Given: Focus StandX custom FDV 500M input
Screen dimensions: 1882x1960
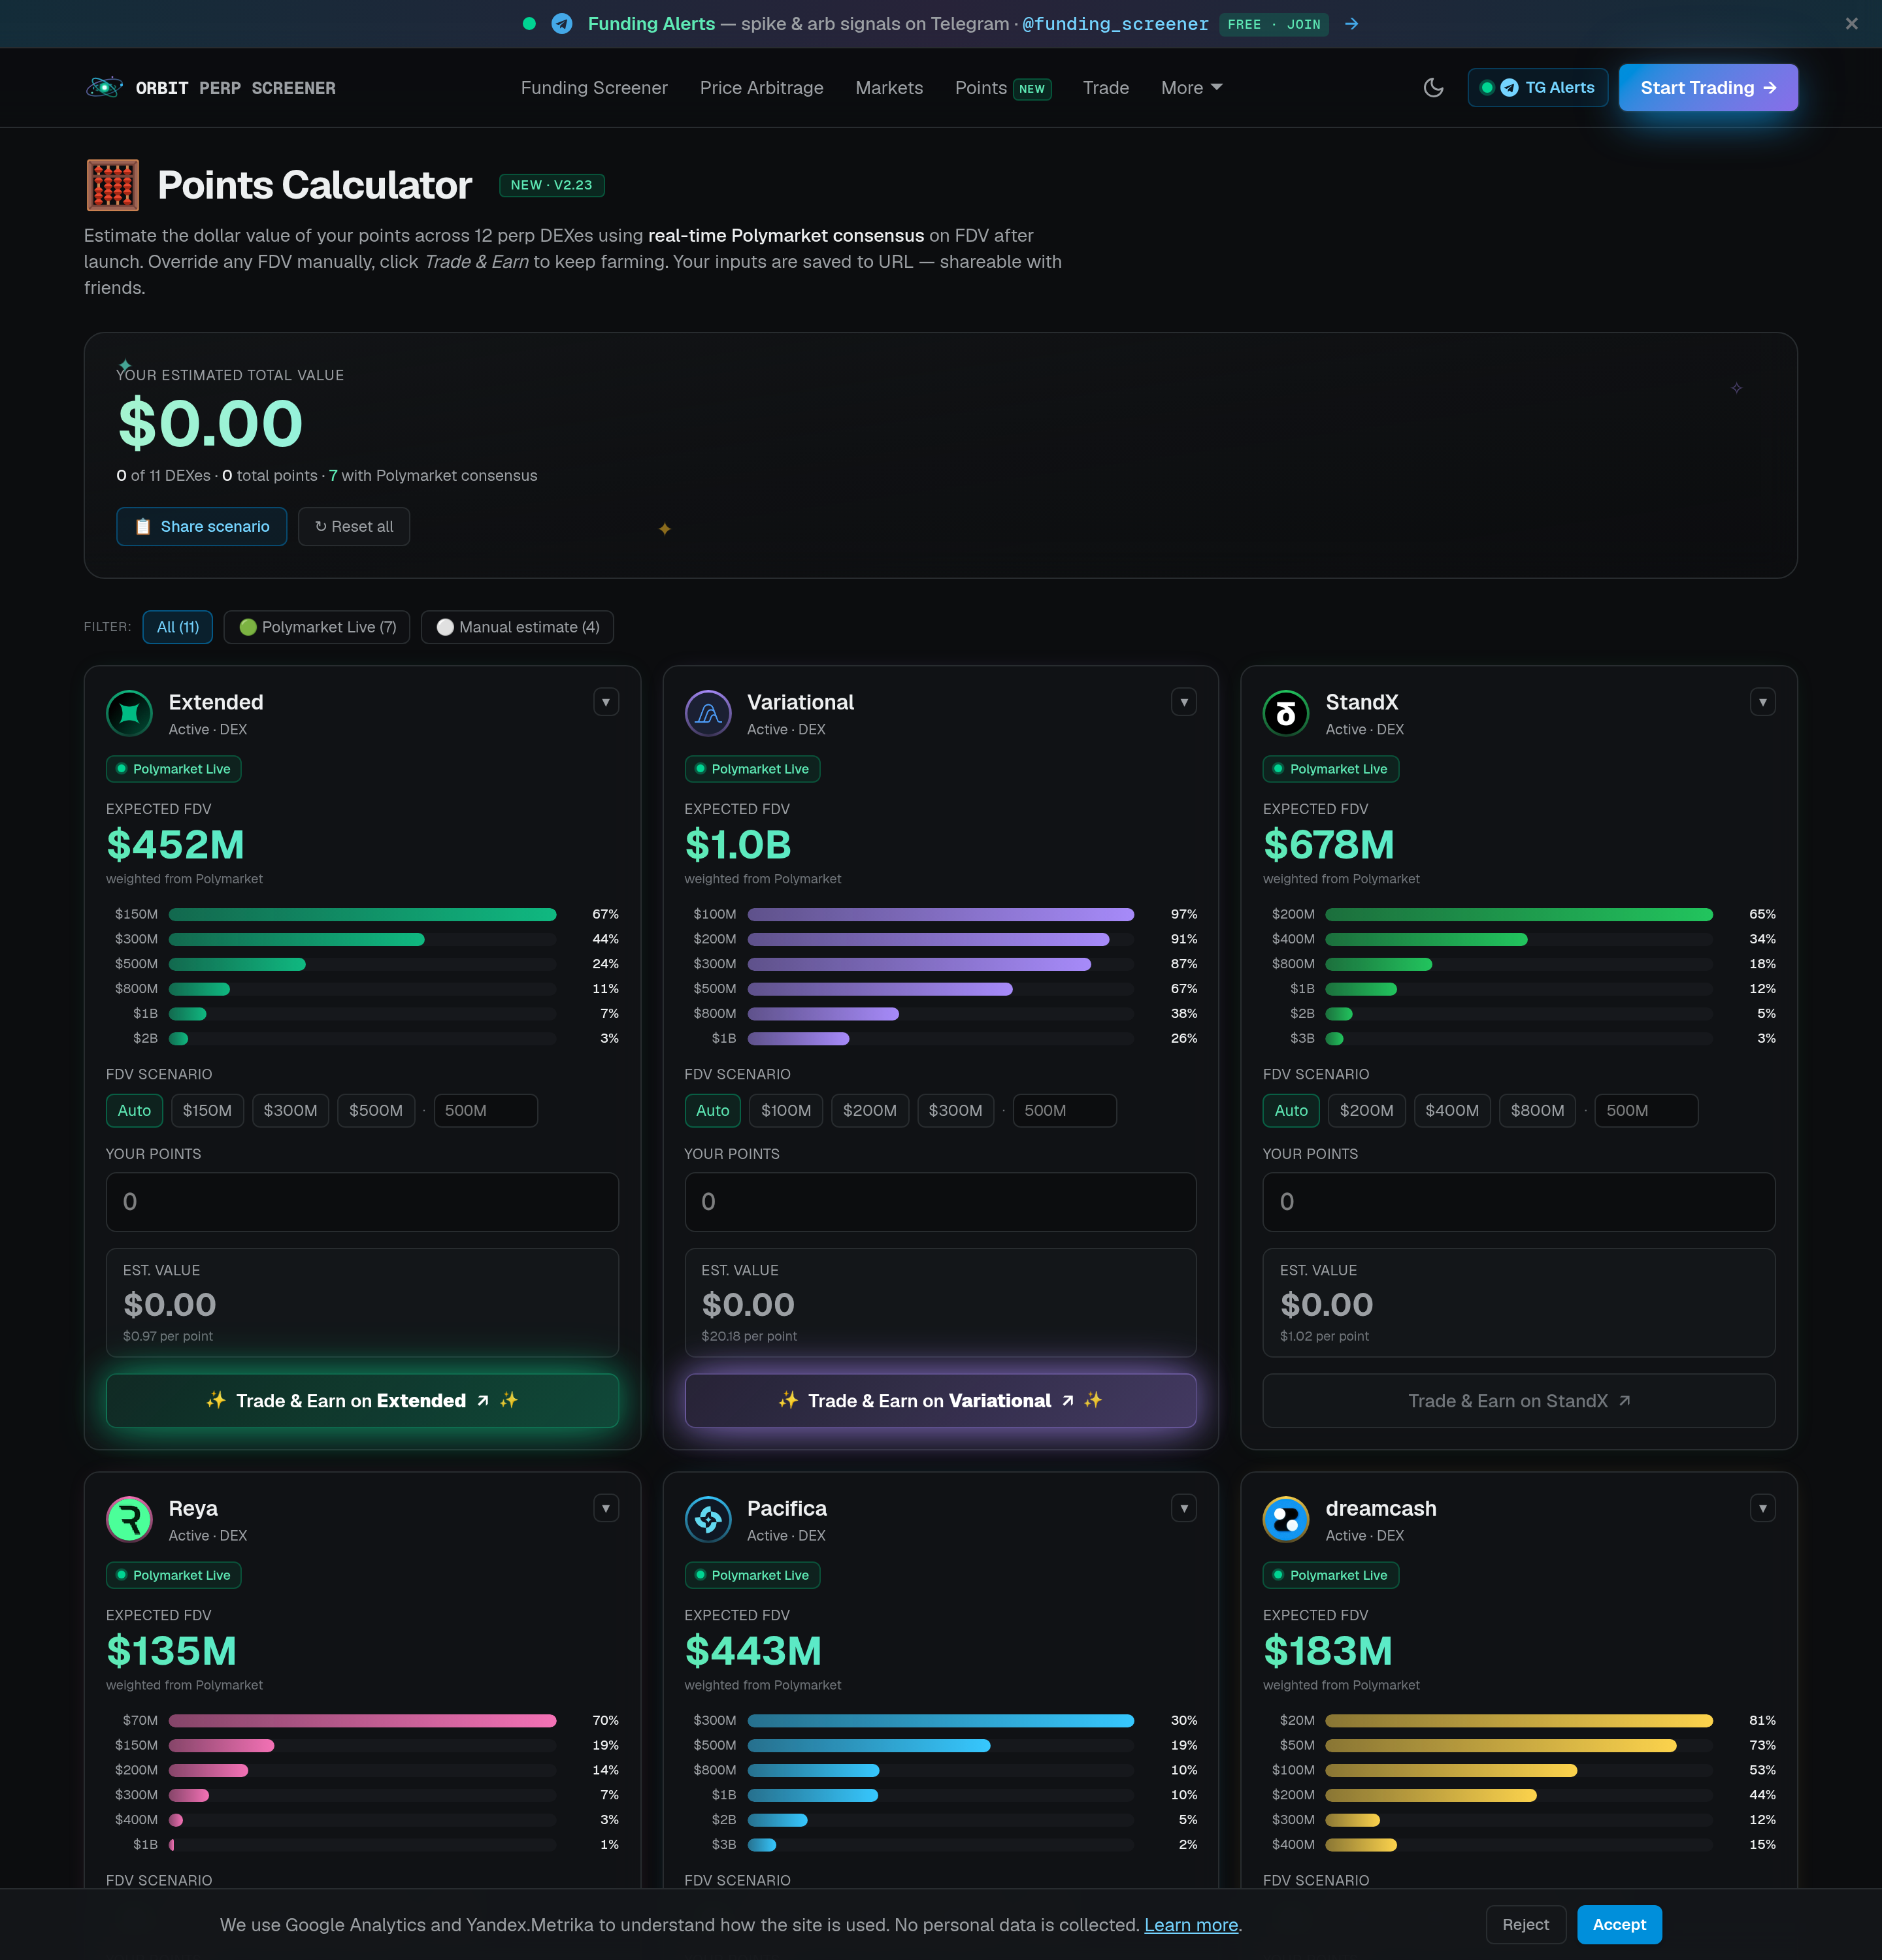Looking at the screenshot, I should coord(1647,1111).
